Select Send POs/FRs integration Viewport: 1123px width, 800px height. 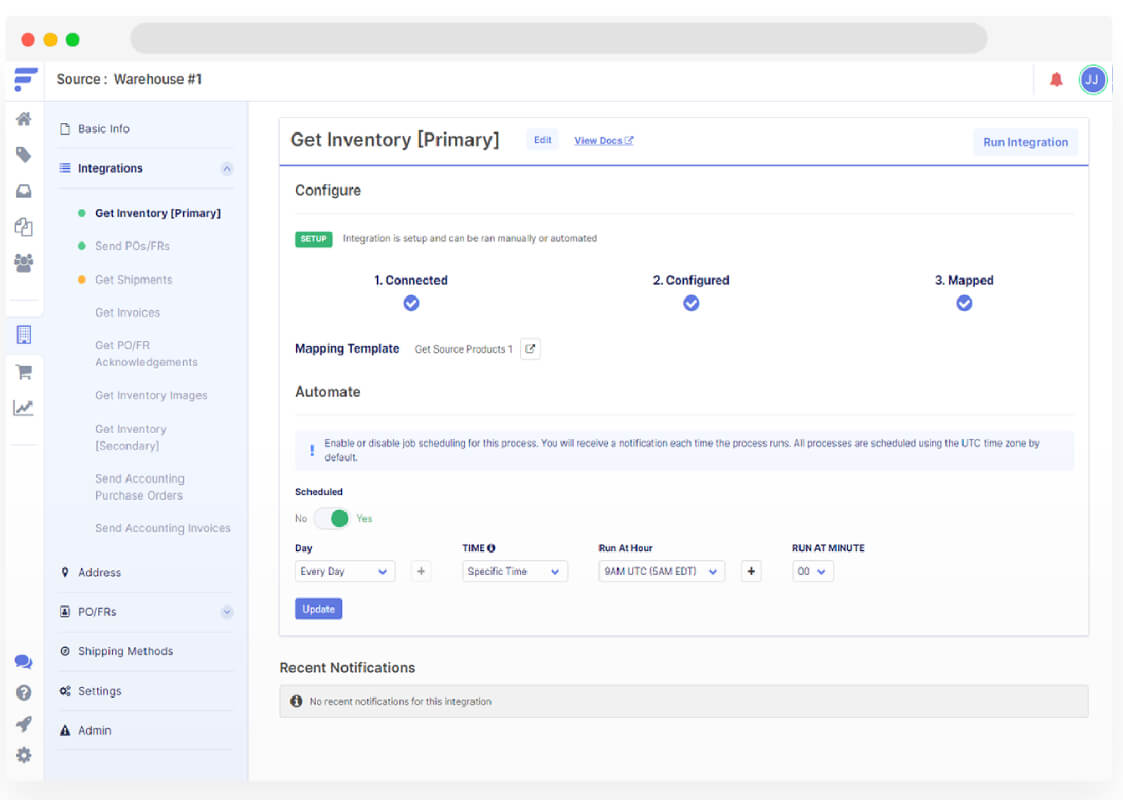coord(132,246)
